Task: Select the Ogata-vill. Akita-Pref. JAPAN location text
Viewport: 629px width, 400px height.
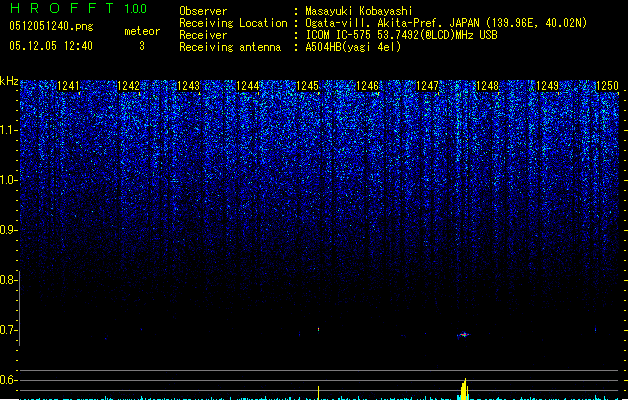Action: [x=446, y=23]
